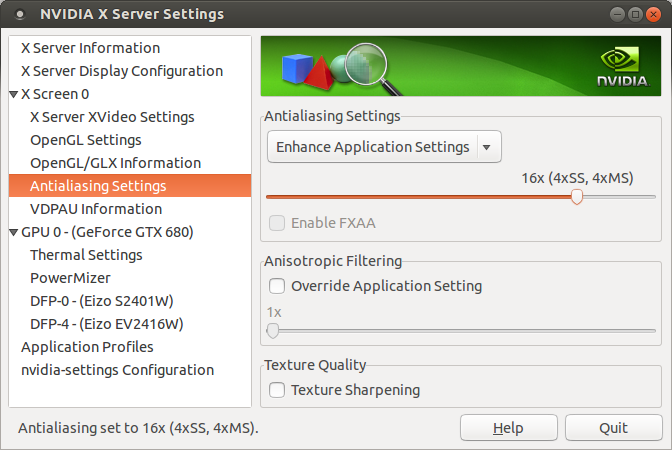
Task: Collapse the GPU 0 GeForce GTX 680 node
Action: (13, 232)
